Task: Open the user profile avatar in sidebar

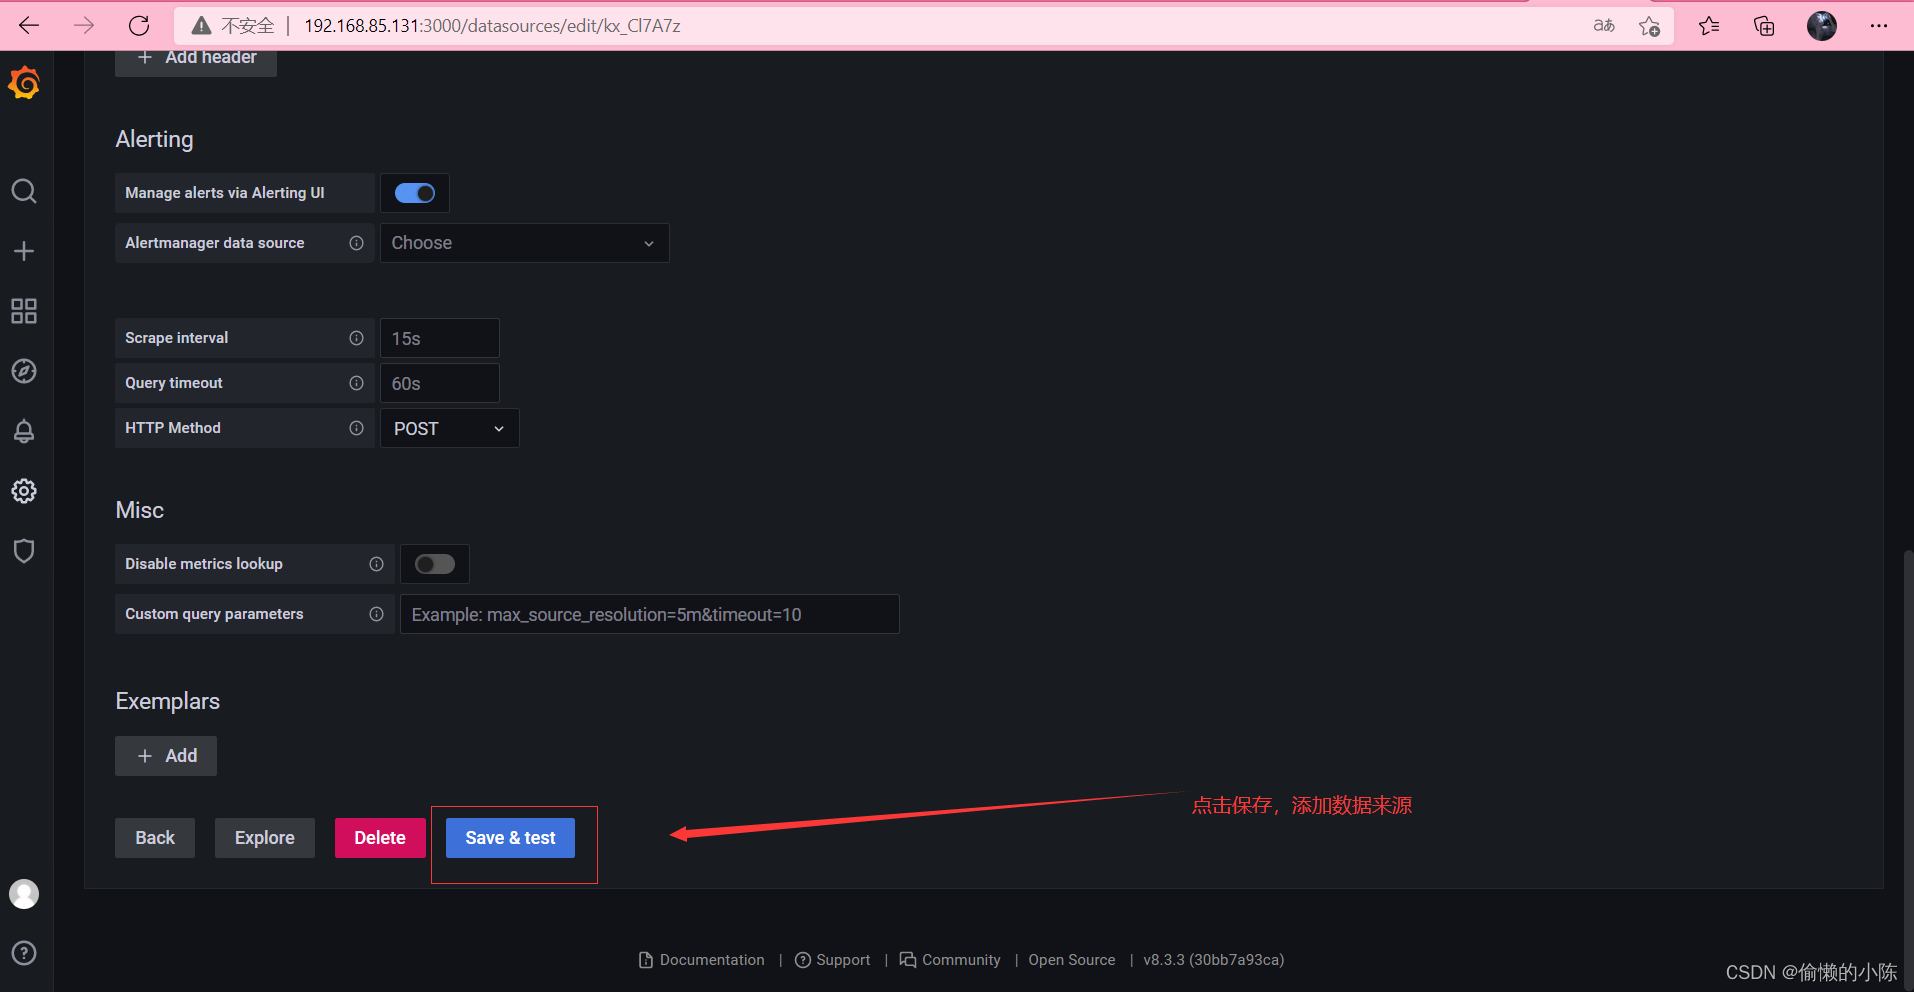Action: pyautogui.click(x=24, y=894)
